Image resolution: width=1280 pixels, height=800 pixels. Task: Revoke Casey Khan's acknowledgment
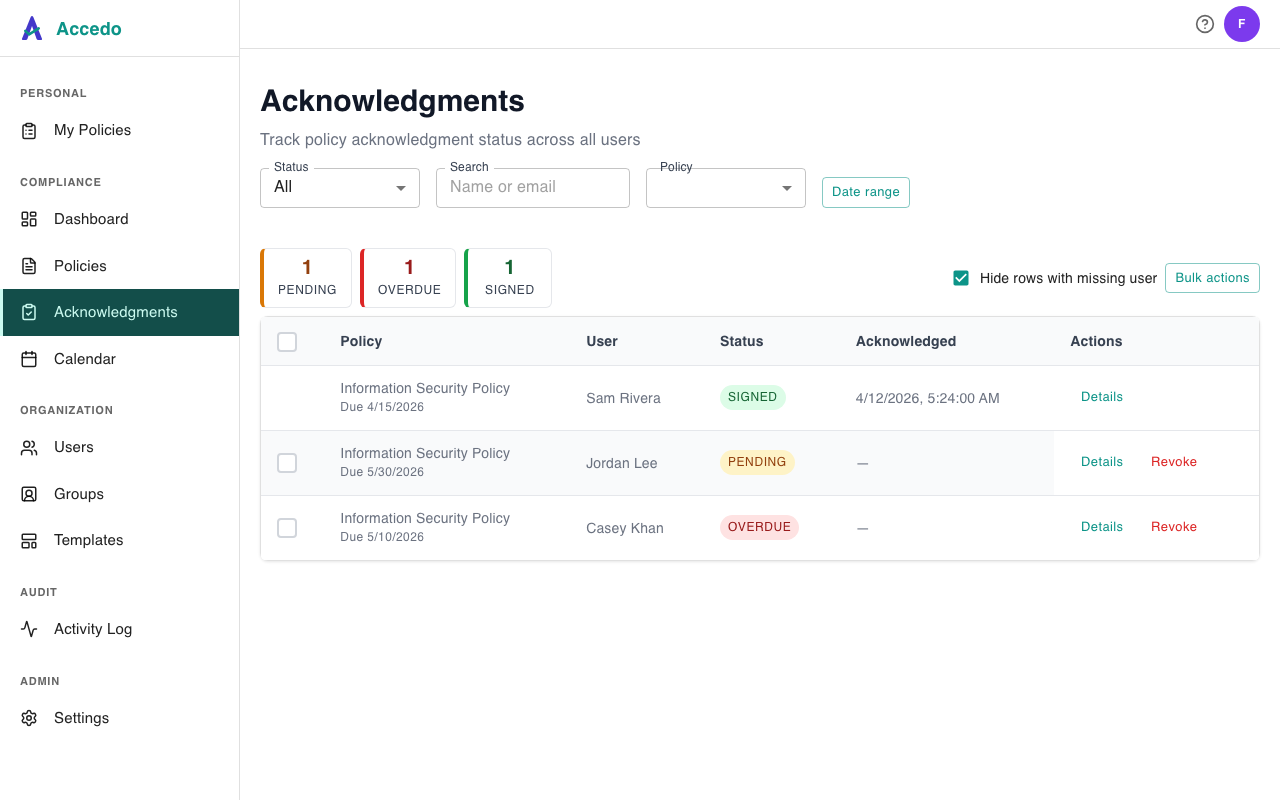[x=1174, y=527]
